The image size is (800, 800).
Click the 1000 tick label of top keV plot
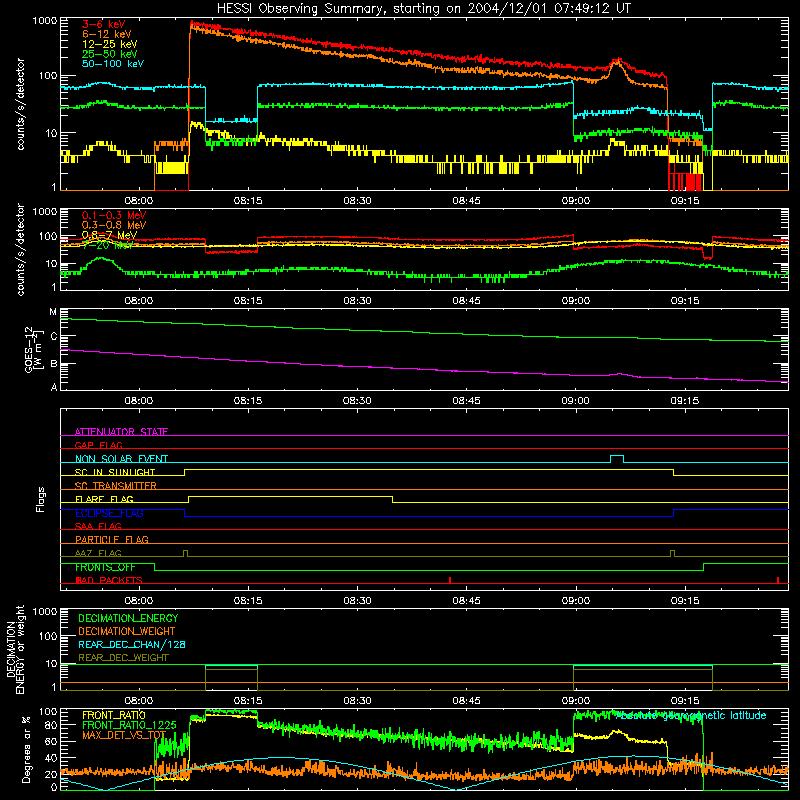click(x=45, y=21)
